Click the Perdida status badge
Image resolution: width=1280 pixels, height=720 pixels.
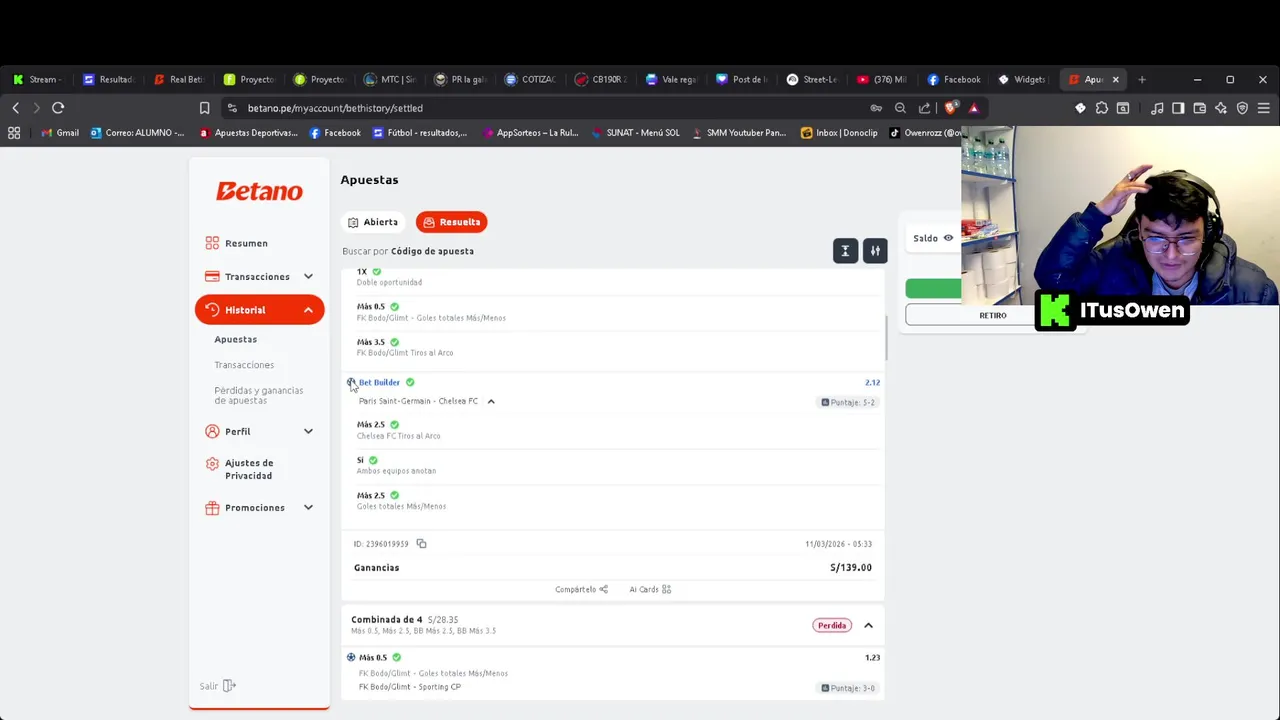coord(832,625)
